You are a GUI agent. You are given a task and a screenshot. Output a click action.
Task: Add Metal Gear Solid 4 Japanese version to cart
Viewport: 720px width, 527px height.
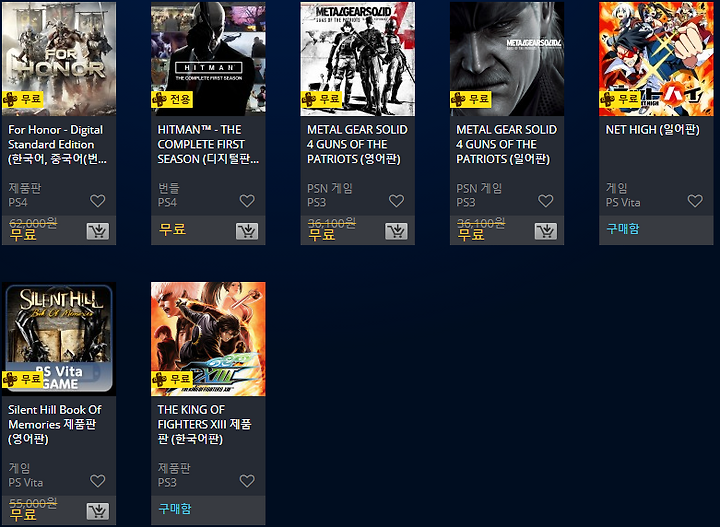pyautogui.click(x=546, y=231)
